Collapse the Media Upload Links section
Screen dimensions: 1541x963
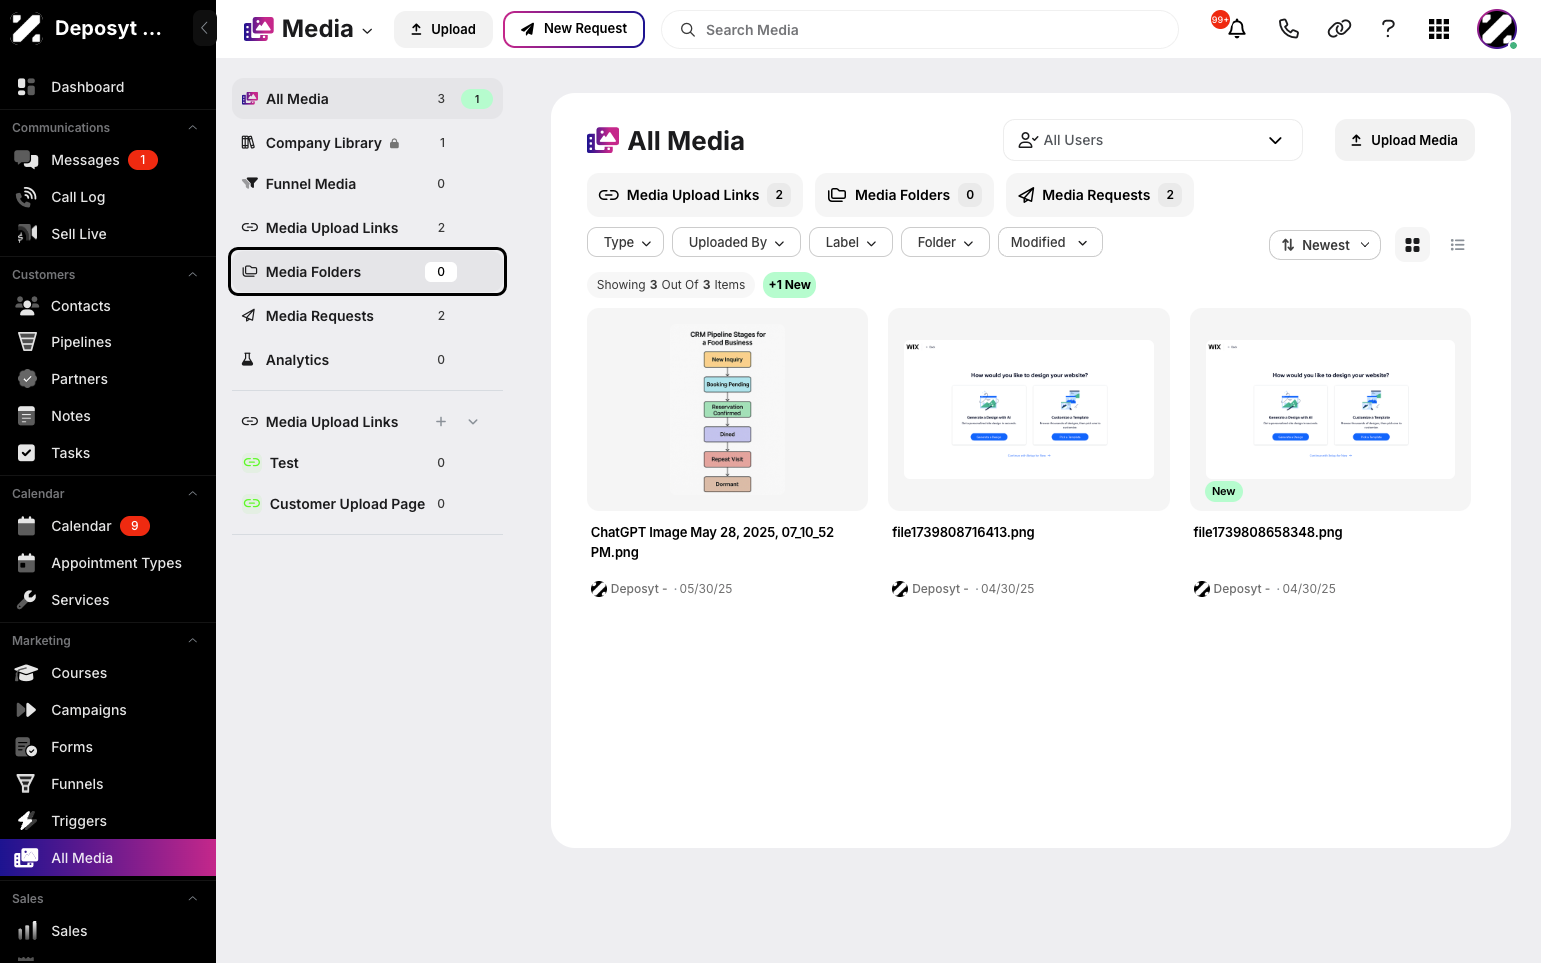(x=473, y=422)
